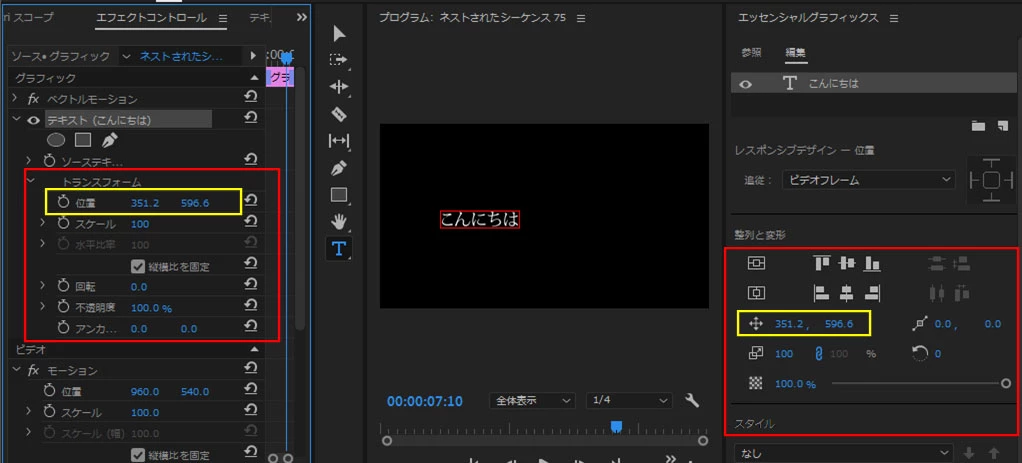Click the program monitor playhead marker
Image resolution: width=1022 pixels, height=463 pixels.
tap(616, 426)
